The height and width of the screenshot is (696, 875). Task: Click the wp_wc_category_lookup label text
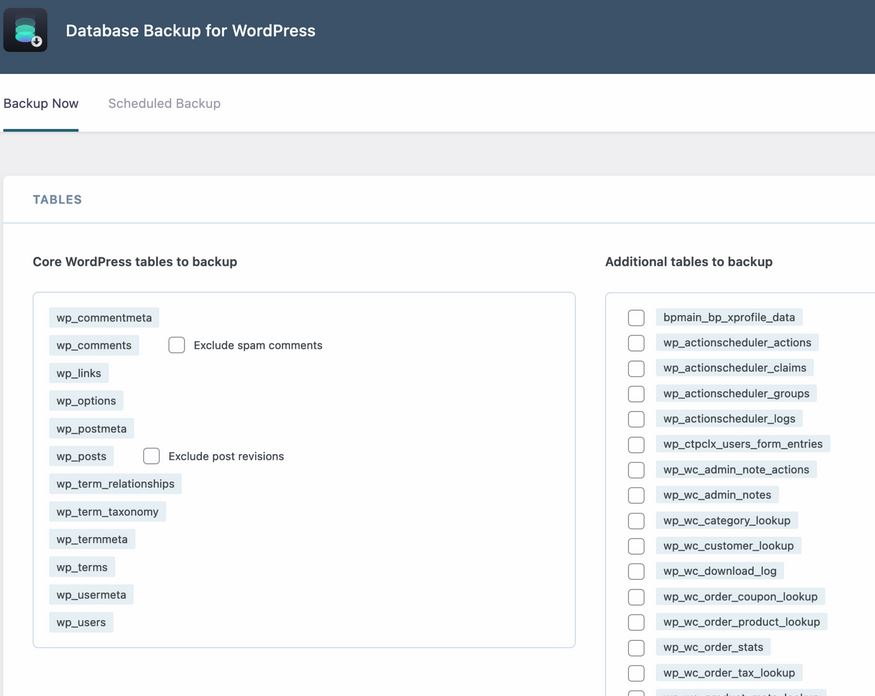tap(727, 520)
